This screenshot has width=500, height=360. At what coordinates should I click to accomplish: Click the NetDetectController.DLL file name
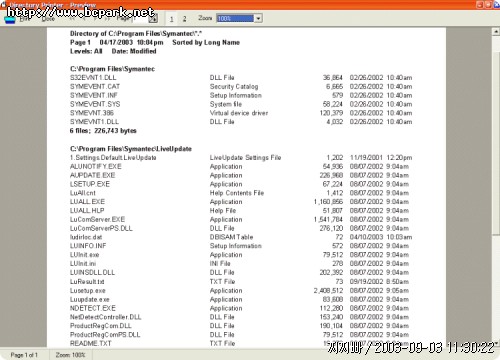click(105, 317)
